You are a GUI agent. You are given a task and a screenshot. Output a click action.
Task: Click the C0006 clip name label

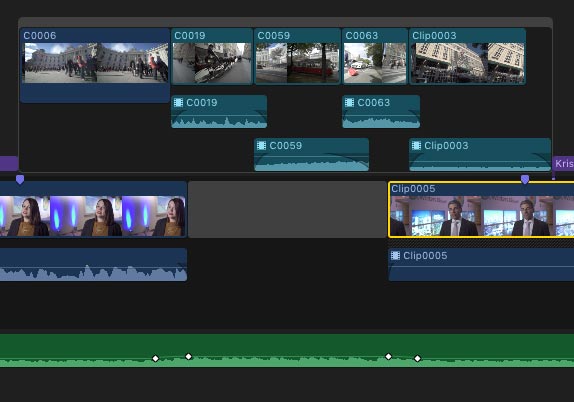pyautogui.click(x=40, y=36)
